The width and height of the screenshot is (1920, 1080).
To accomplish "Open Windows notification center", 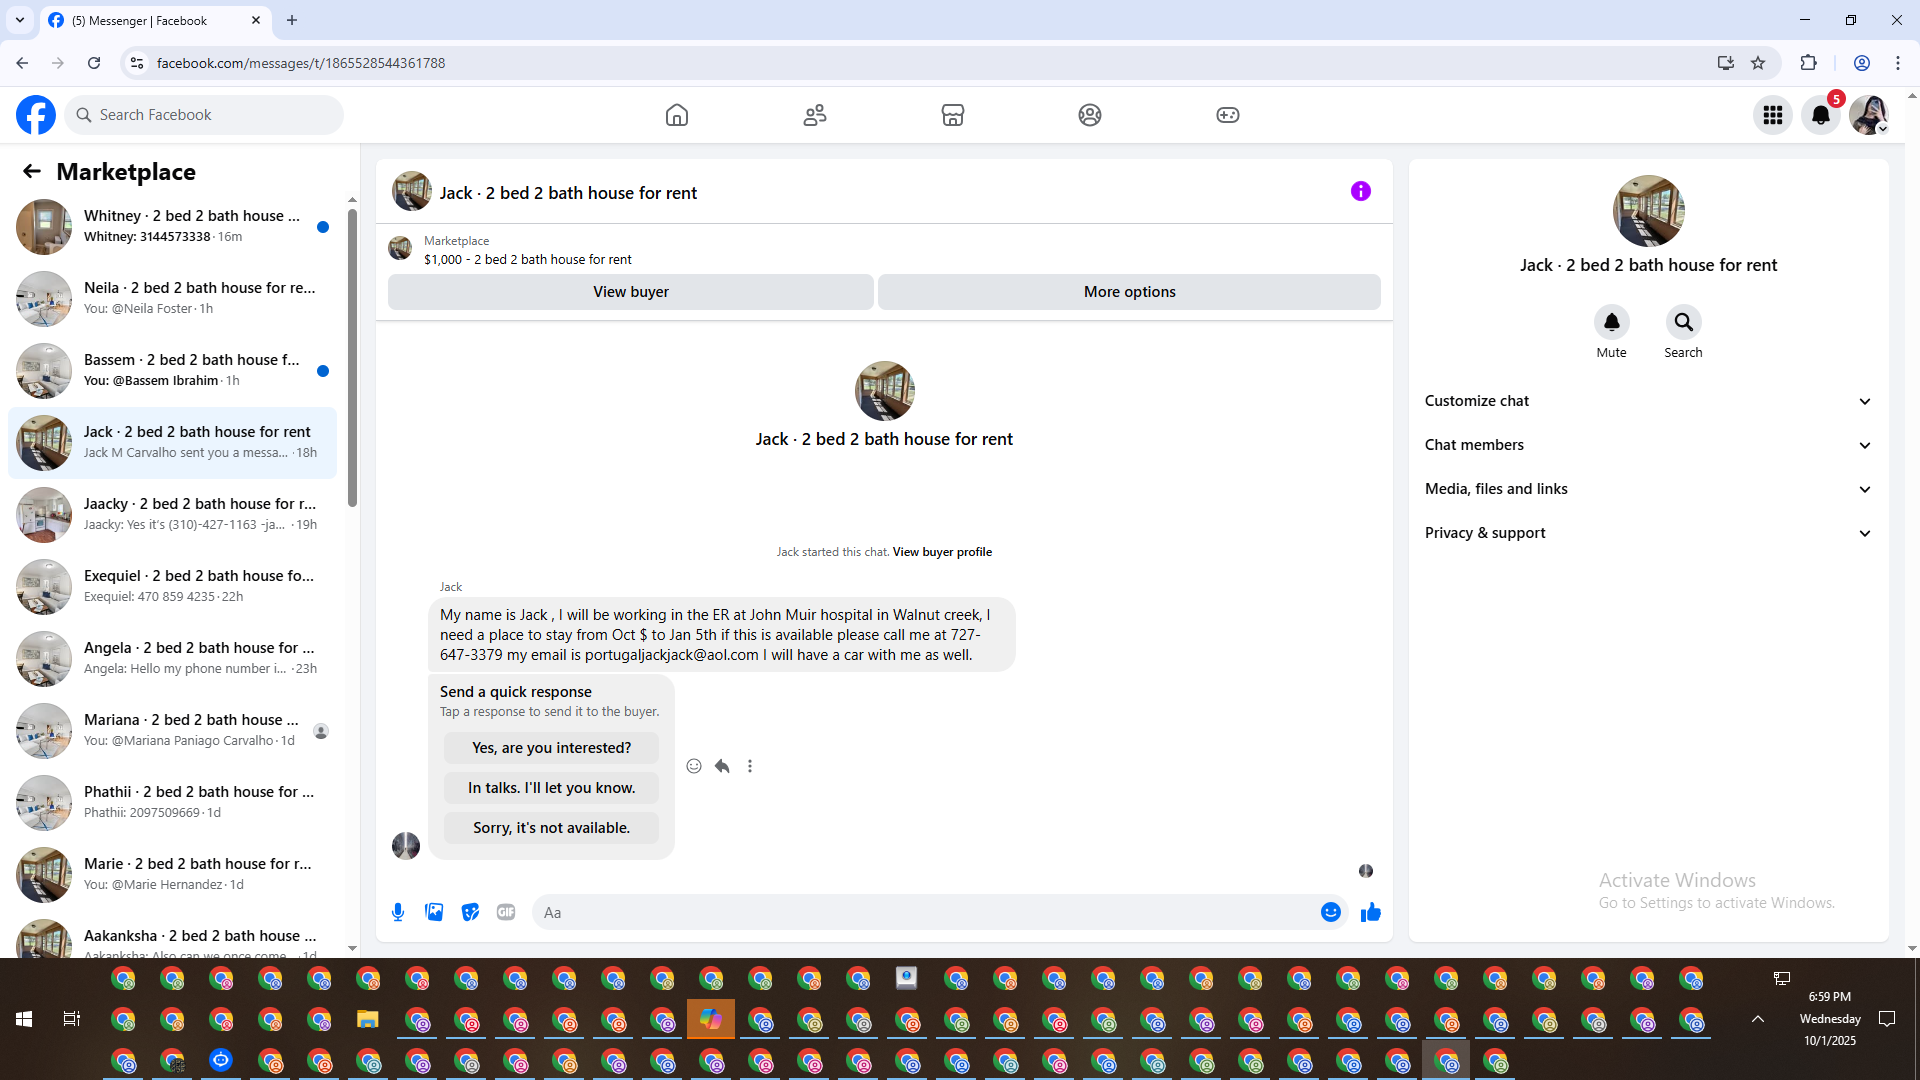I will point(1887,1019).
